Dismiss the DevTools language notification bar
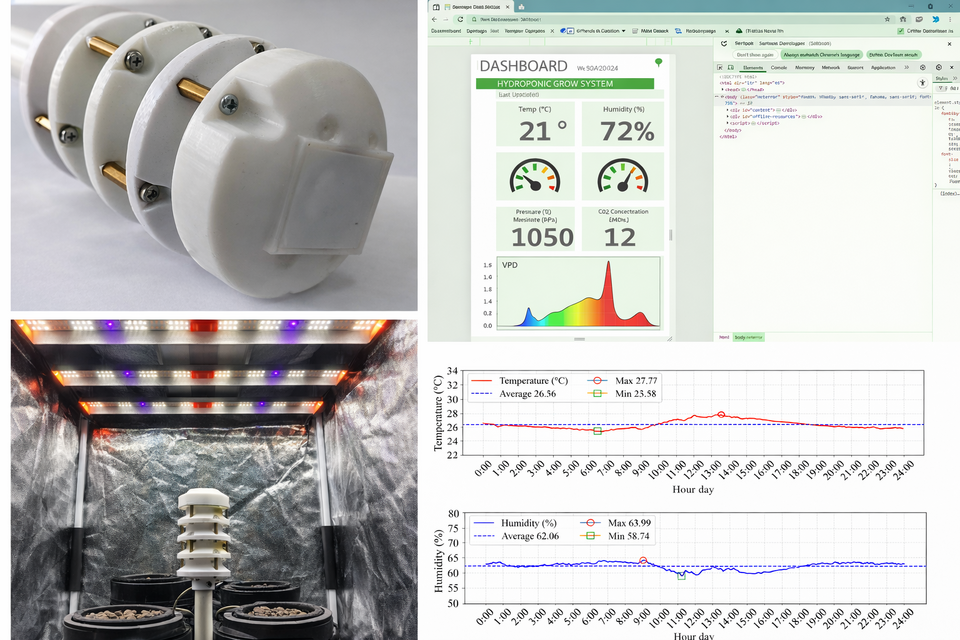 950,44
